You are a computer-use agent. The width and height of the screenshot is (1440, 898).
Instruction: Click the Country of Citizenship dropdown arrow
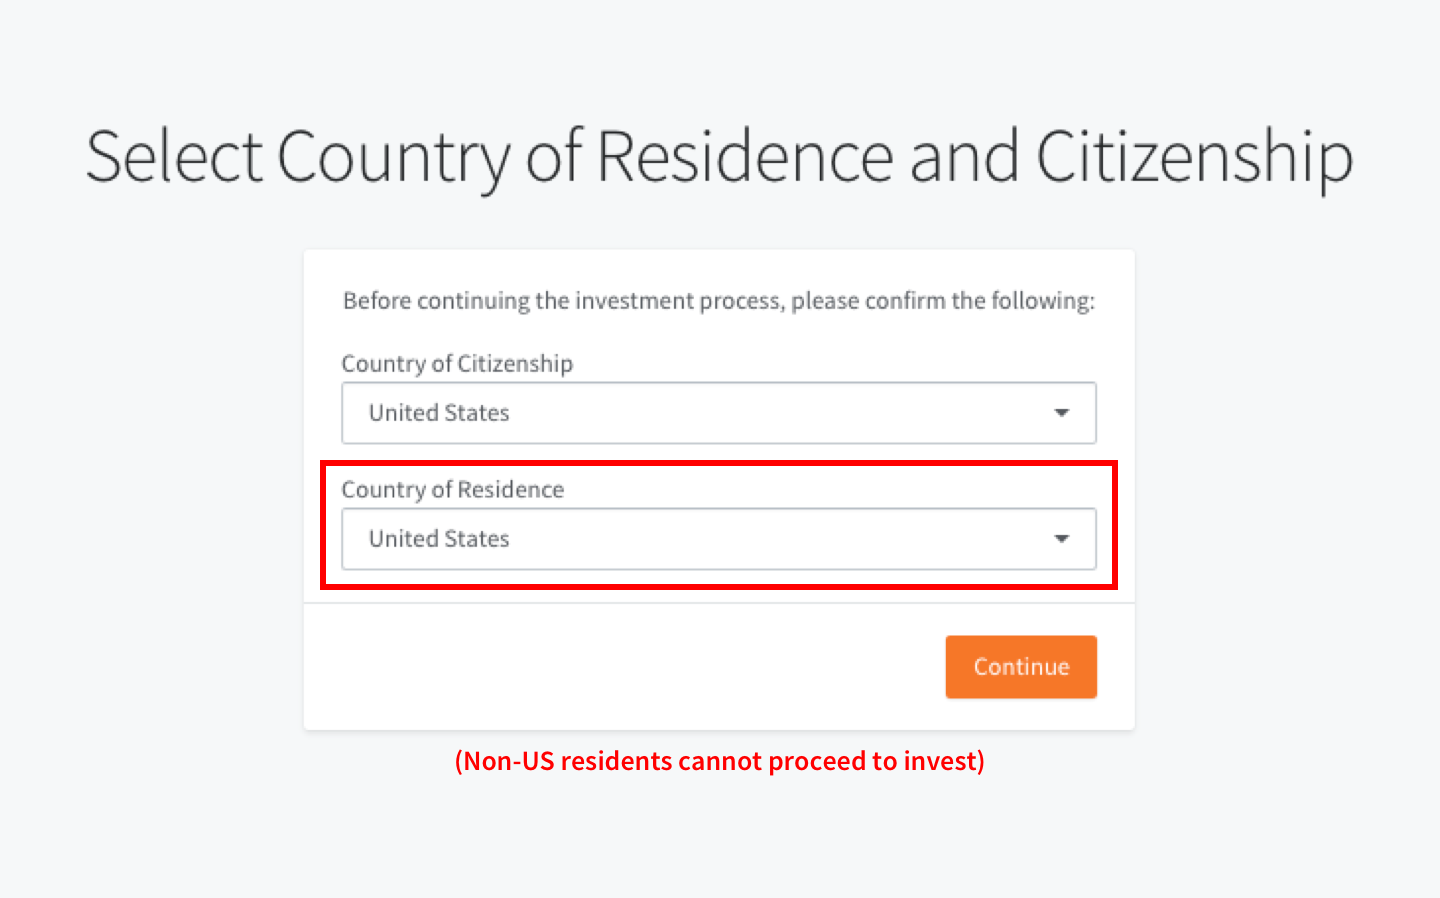click(x=1061, y=413)
